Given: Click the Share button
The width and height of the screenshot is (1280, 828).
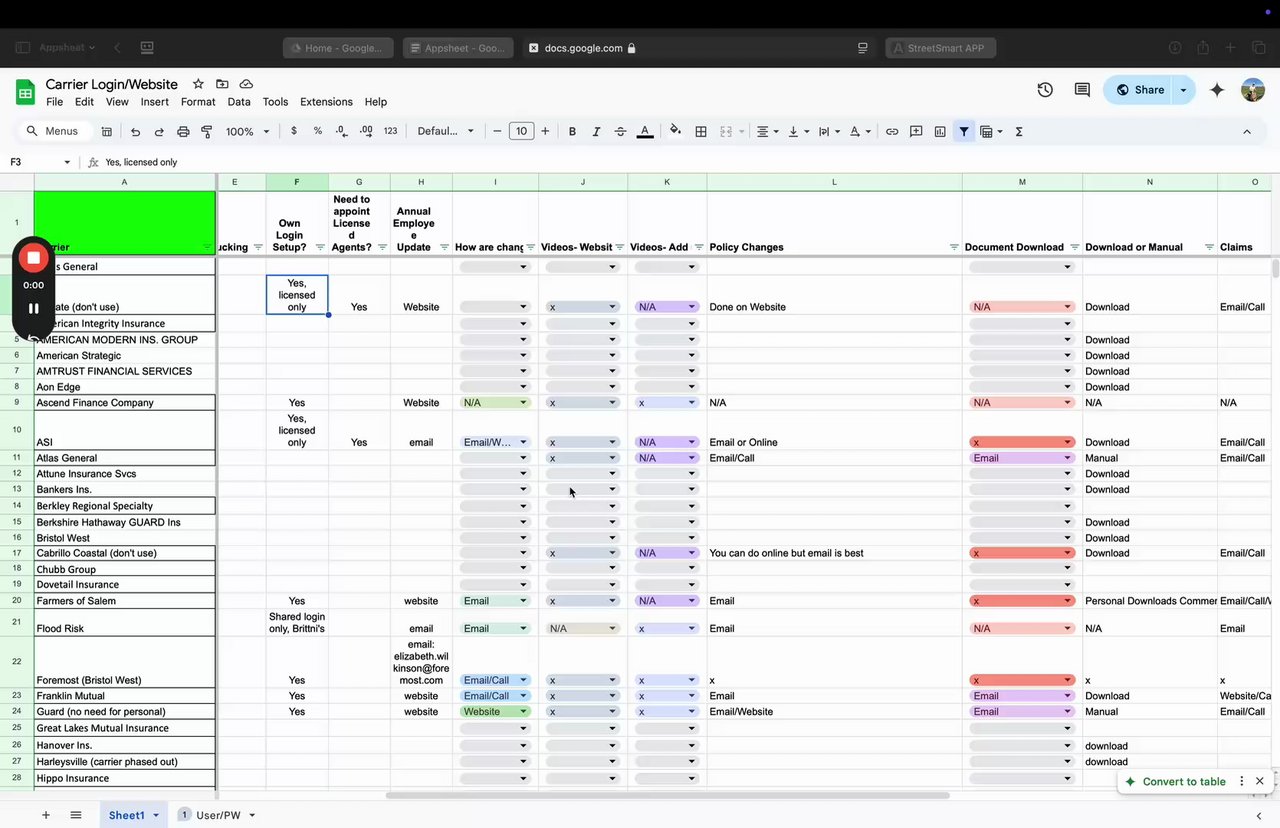Looking at the screenshot, I should (x=1140, y=90).
